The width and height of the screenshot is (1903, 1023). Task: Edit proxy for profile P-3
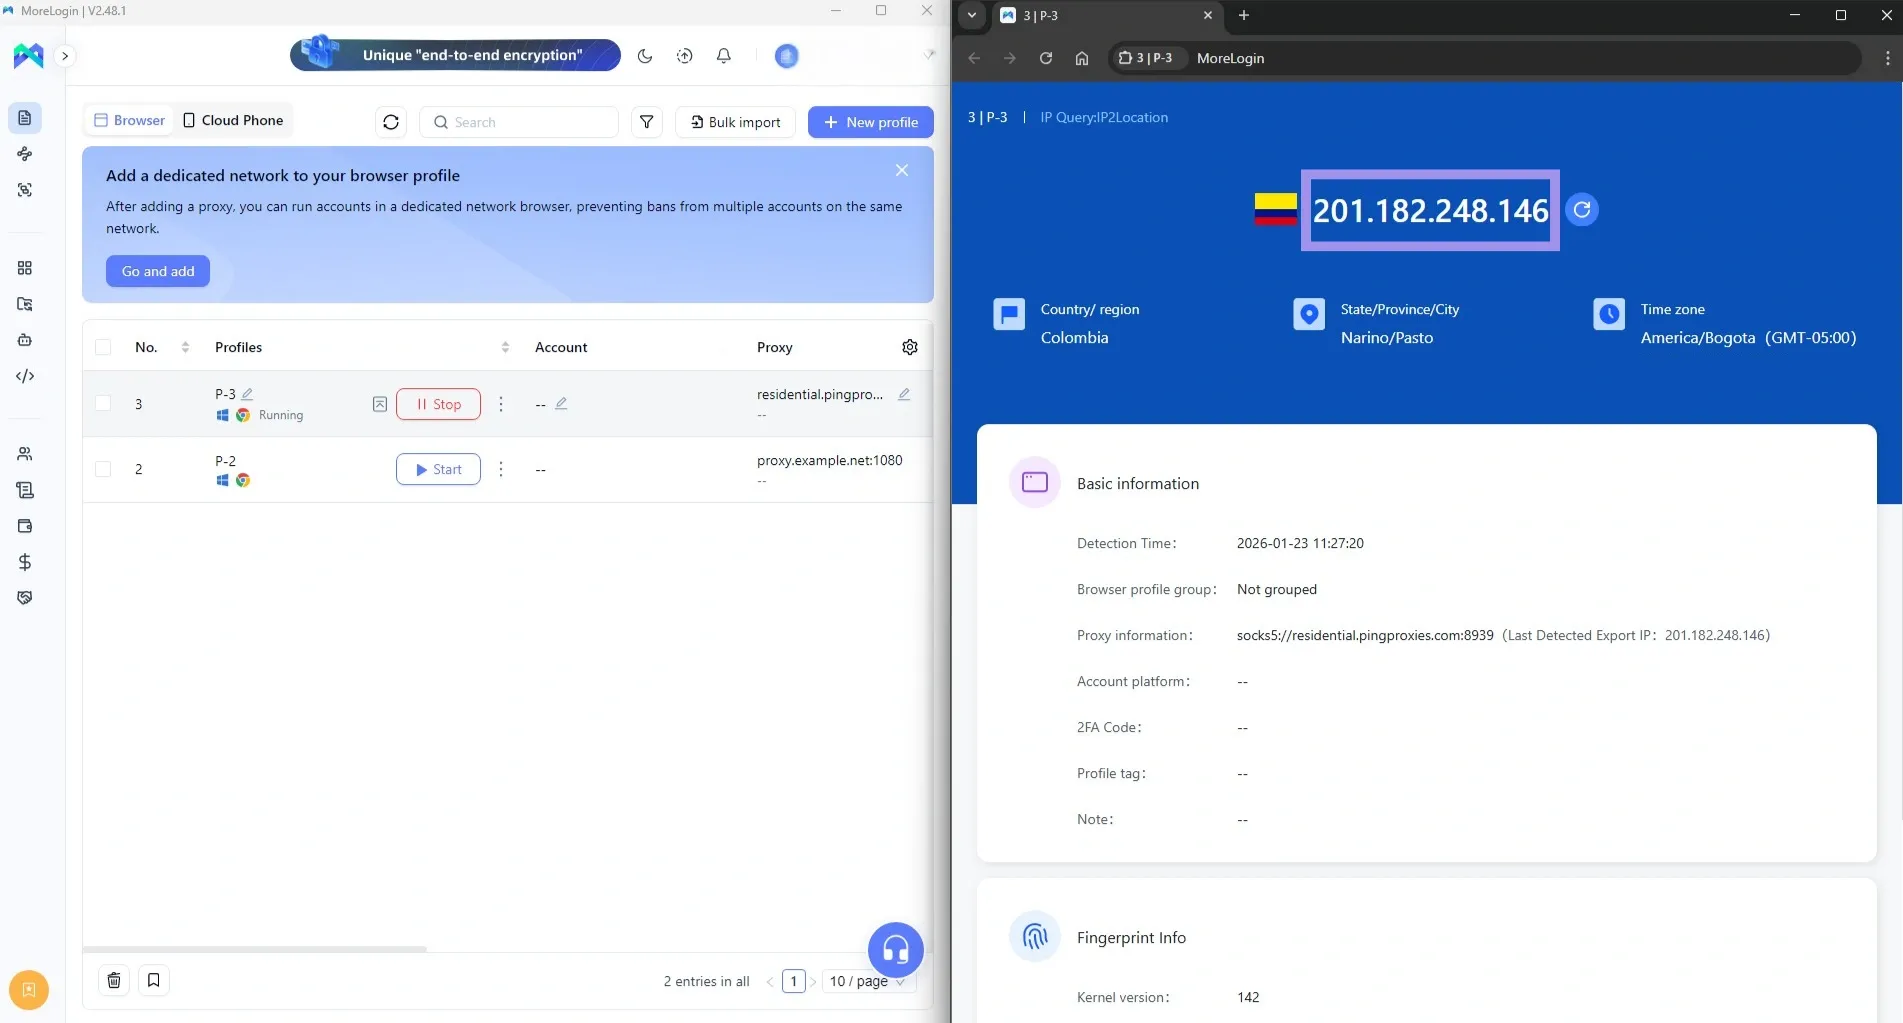pos(904,394)
